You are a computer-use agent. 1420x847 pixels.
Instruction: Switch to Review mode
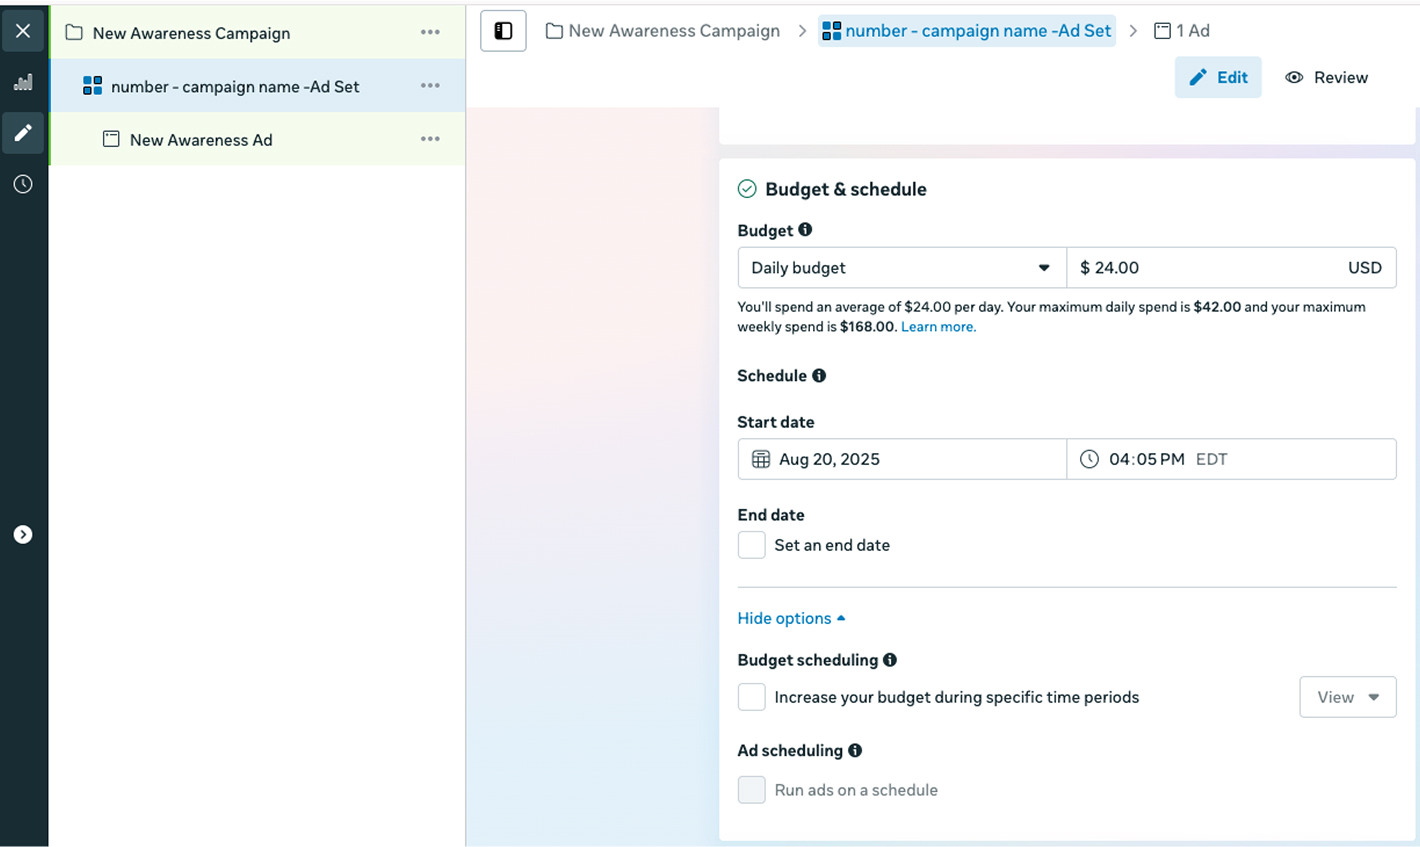(1326, 78)
